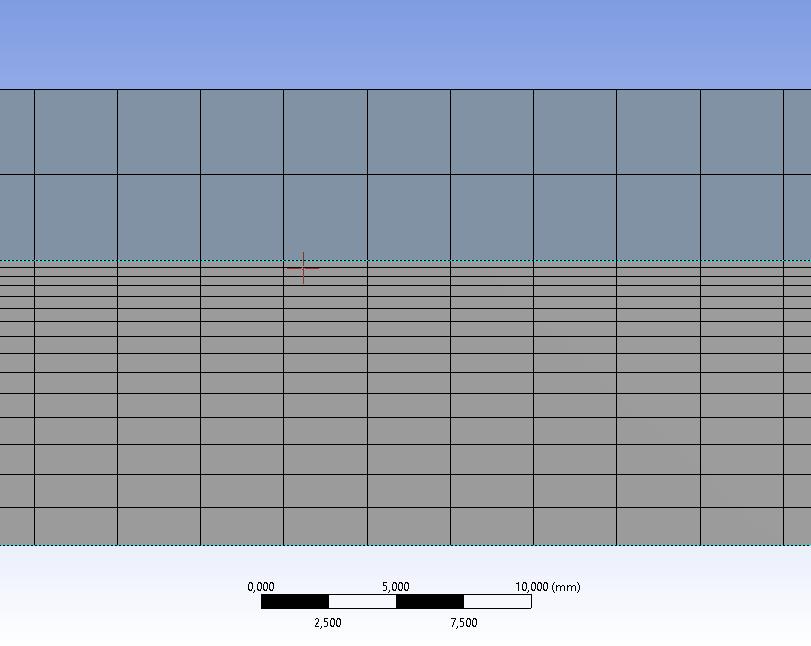Click the white ruler segment between 2,500 and 5,000

362,602
